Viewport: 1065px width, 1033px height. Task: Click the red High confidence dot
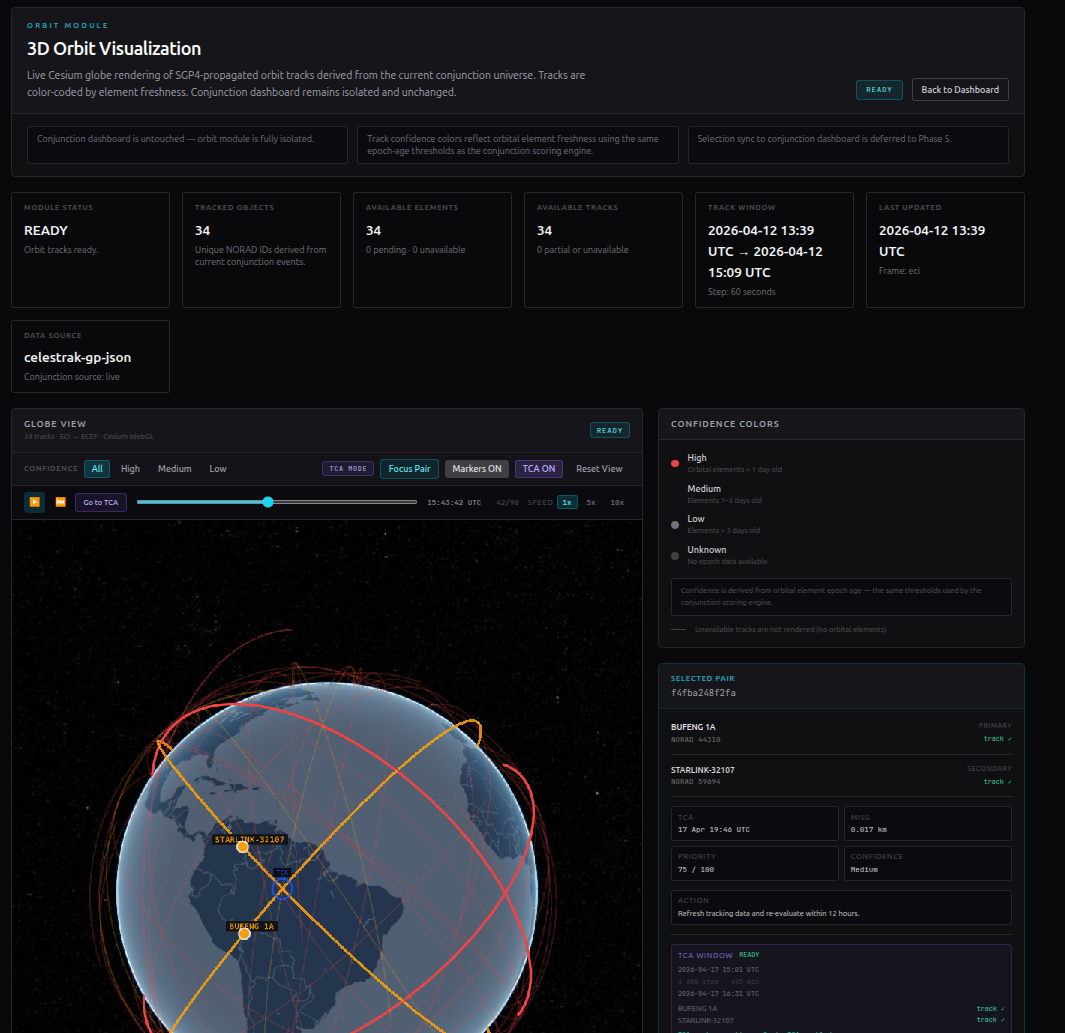click(675, 463)
